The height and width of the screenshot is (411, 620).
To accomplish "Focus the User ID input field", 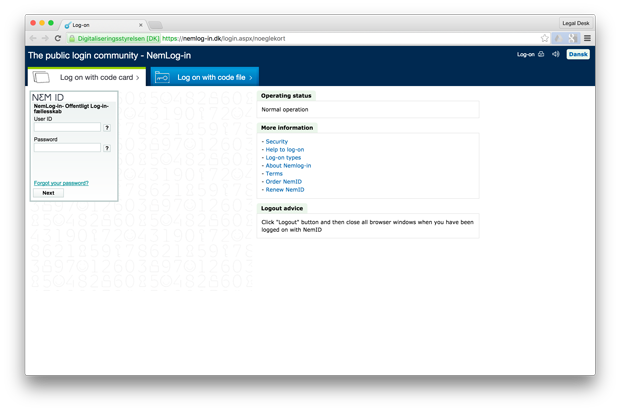I will 67,127.
